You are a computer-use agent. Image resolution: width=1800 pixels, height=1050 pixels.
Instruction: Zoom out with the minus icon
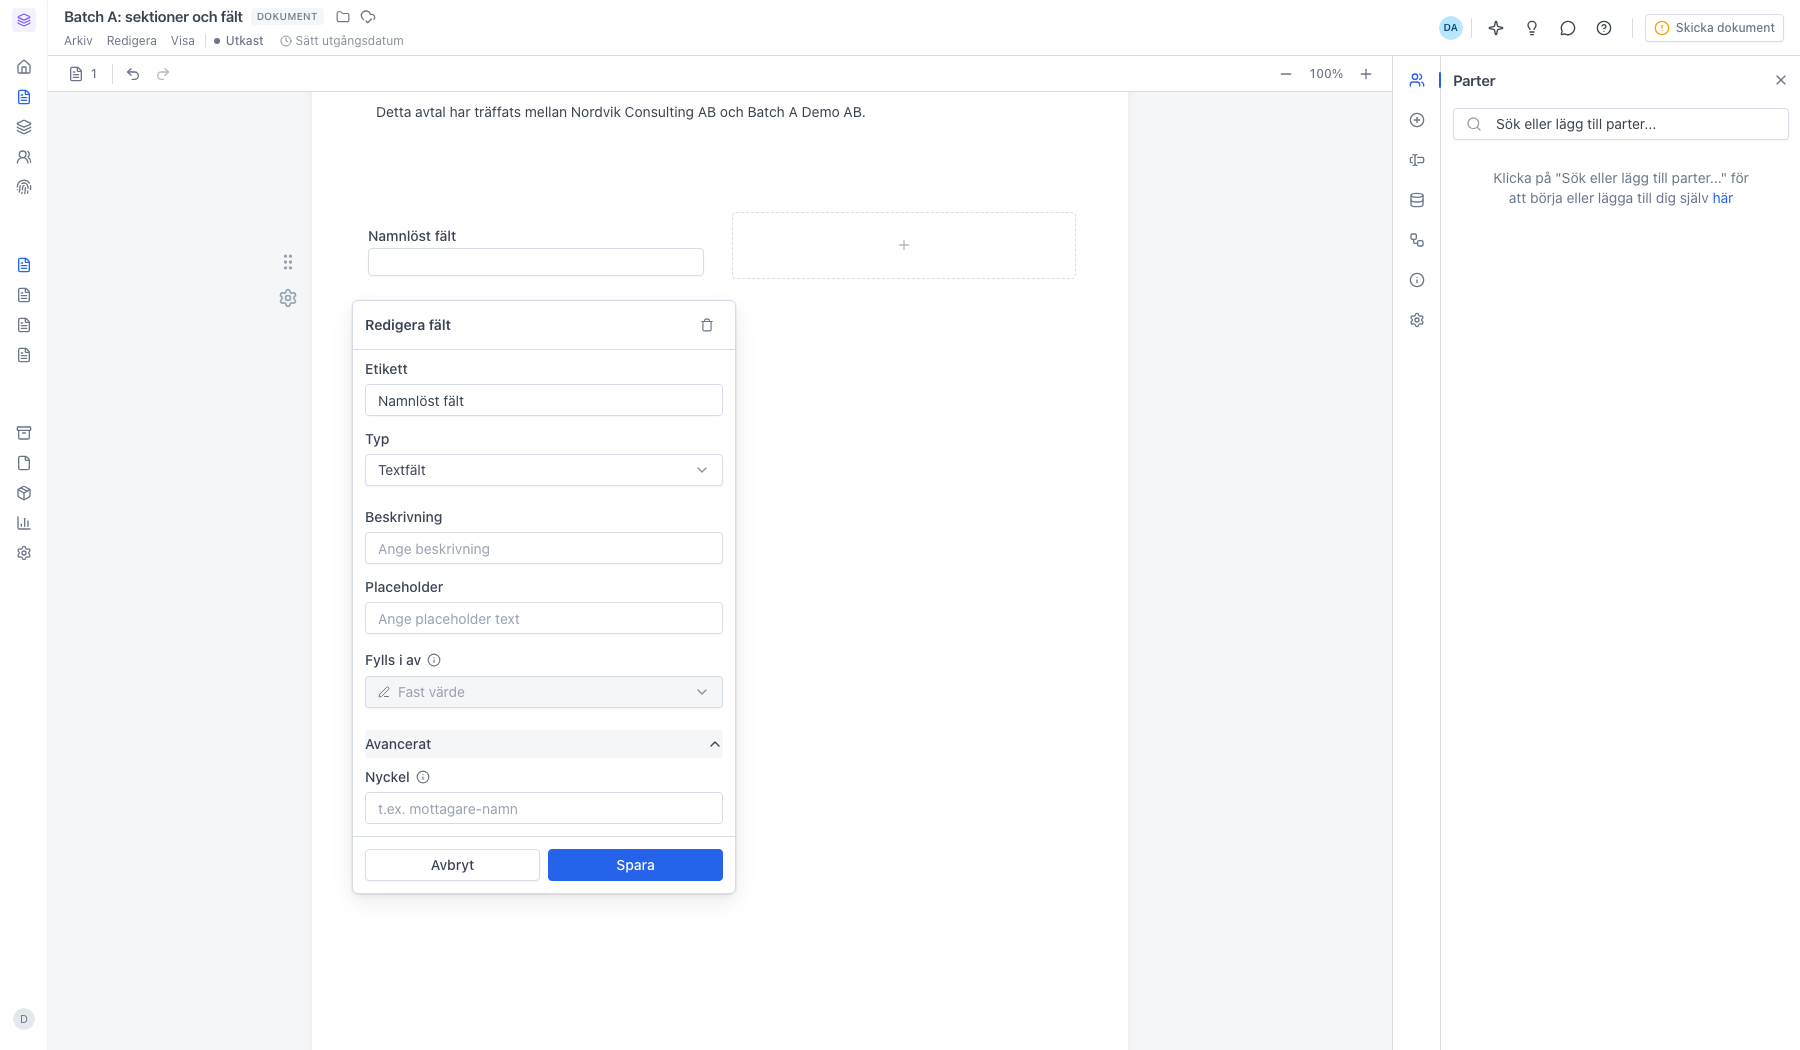coord(1286,74)
